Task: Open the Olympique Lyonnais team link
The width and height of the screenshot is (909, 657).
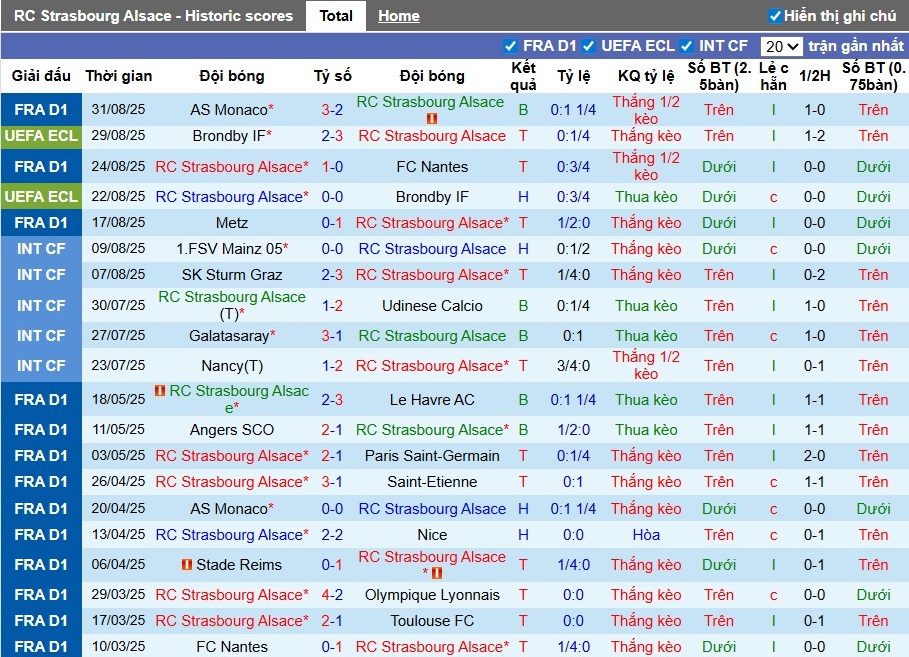Action: (x=432, y=595)
